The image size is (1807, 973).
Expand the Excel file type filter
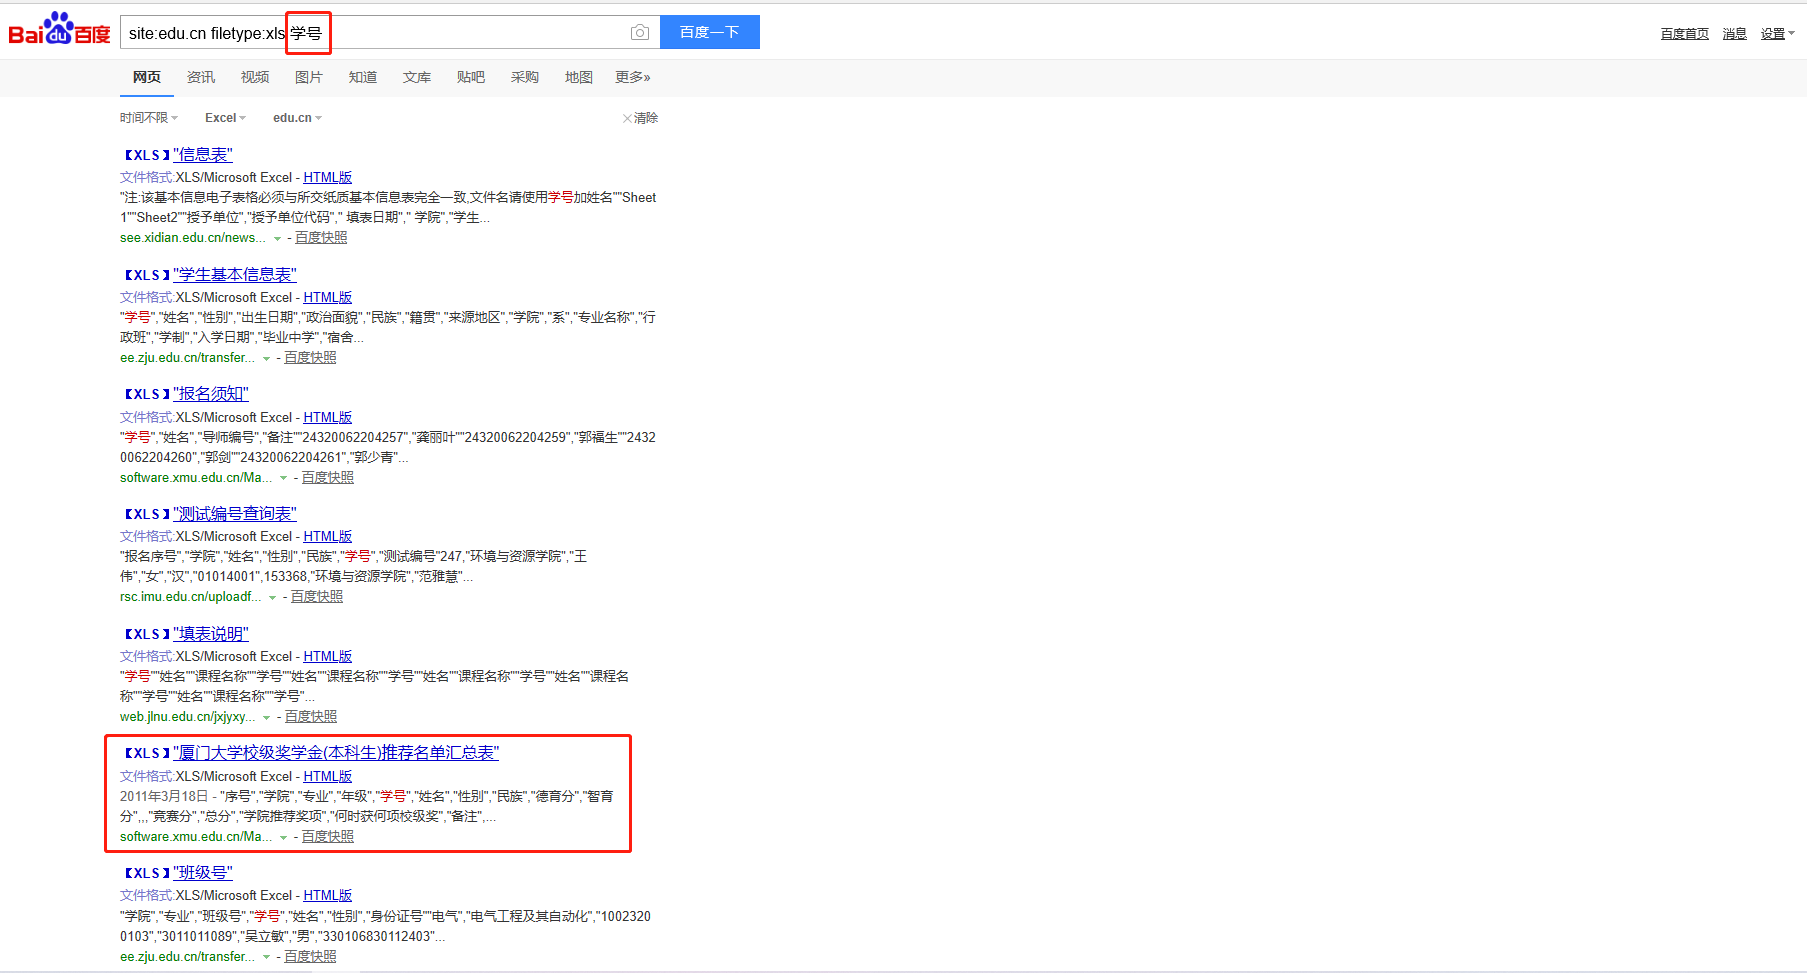(x=225, y=118)
